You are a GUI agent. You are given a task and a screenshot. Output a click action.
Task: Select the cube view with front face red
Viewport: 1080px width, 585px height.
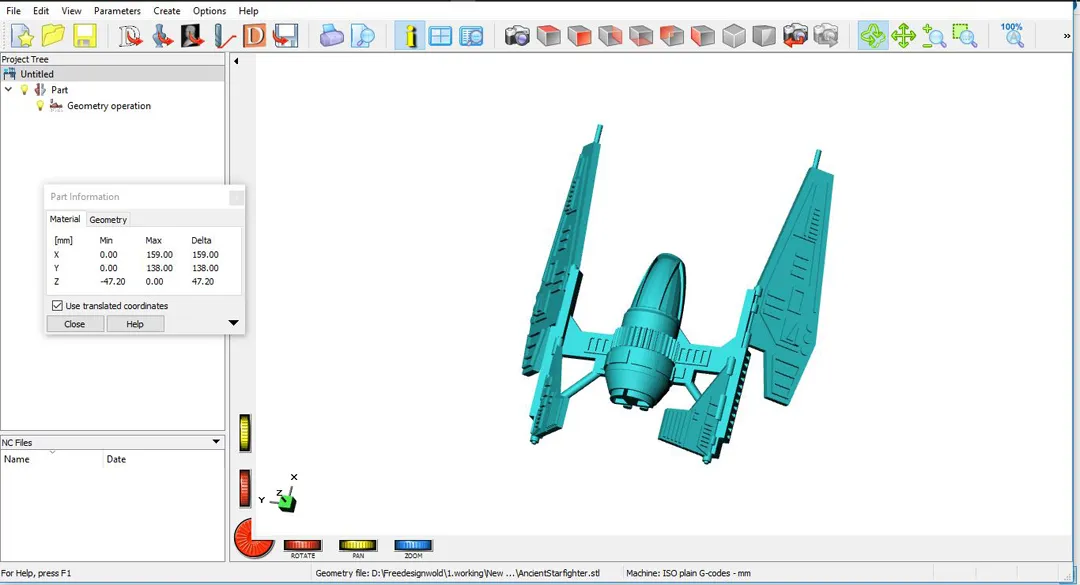579,36
